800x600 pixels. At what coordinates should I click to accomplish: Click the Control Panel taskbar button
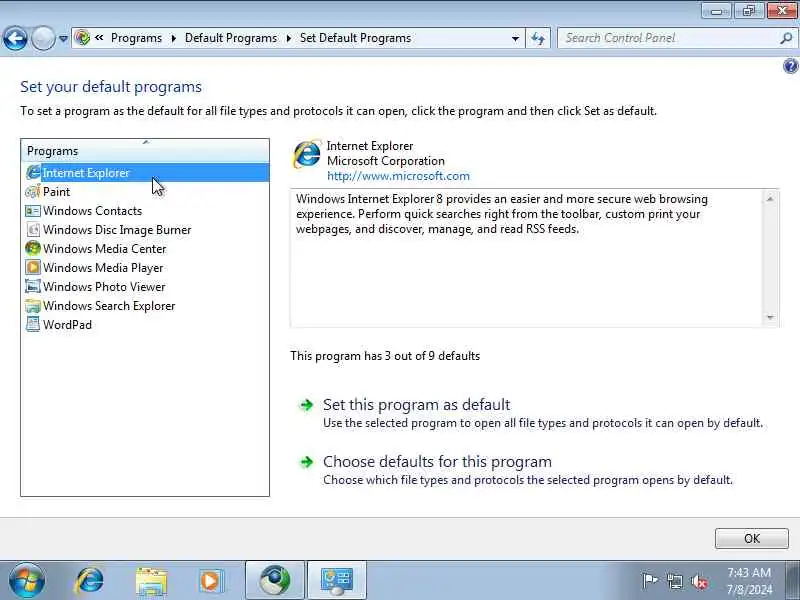coord(337,581)
